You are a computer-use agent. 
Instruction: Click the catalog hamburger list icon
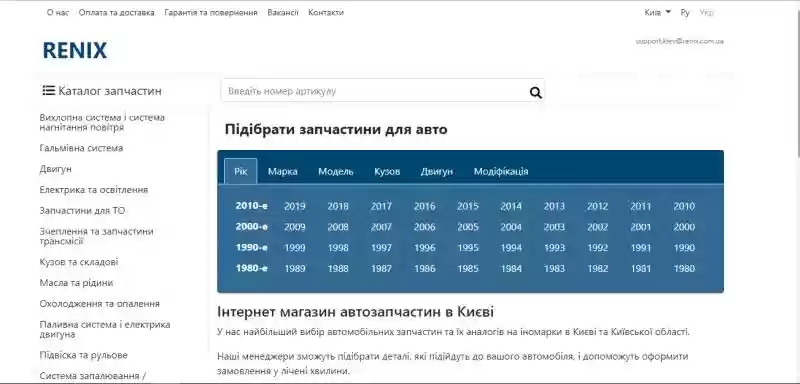[48, 91]
